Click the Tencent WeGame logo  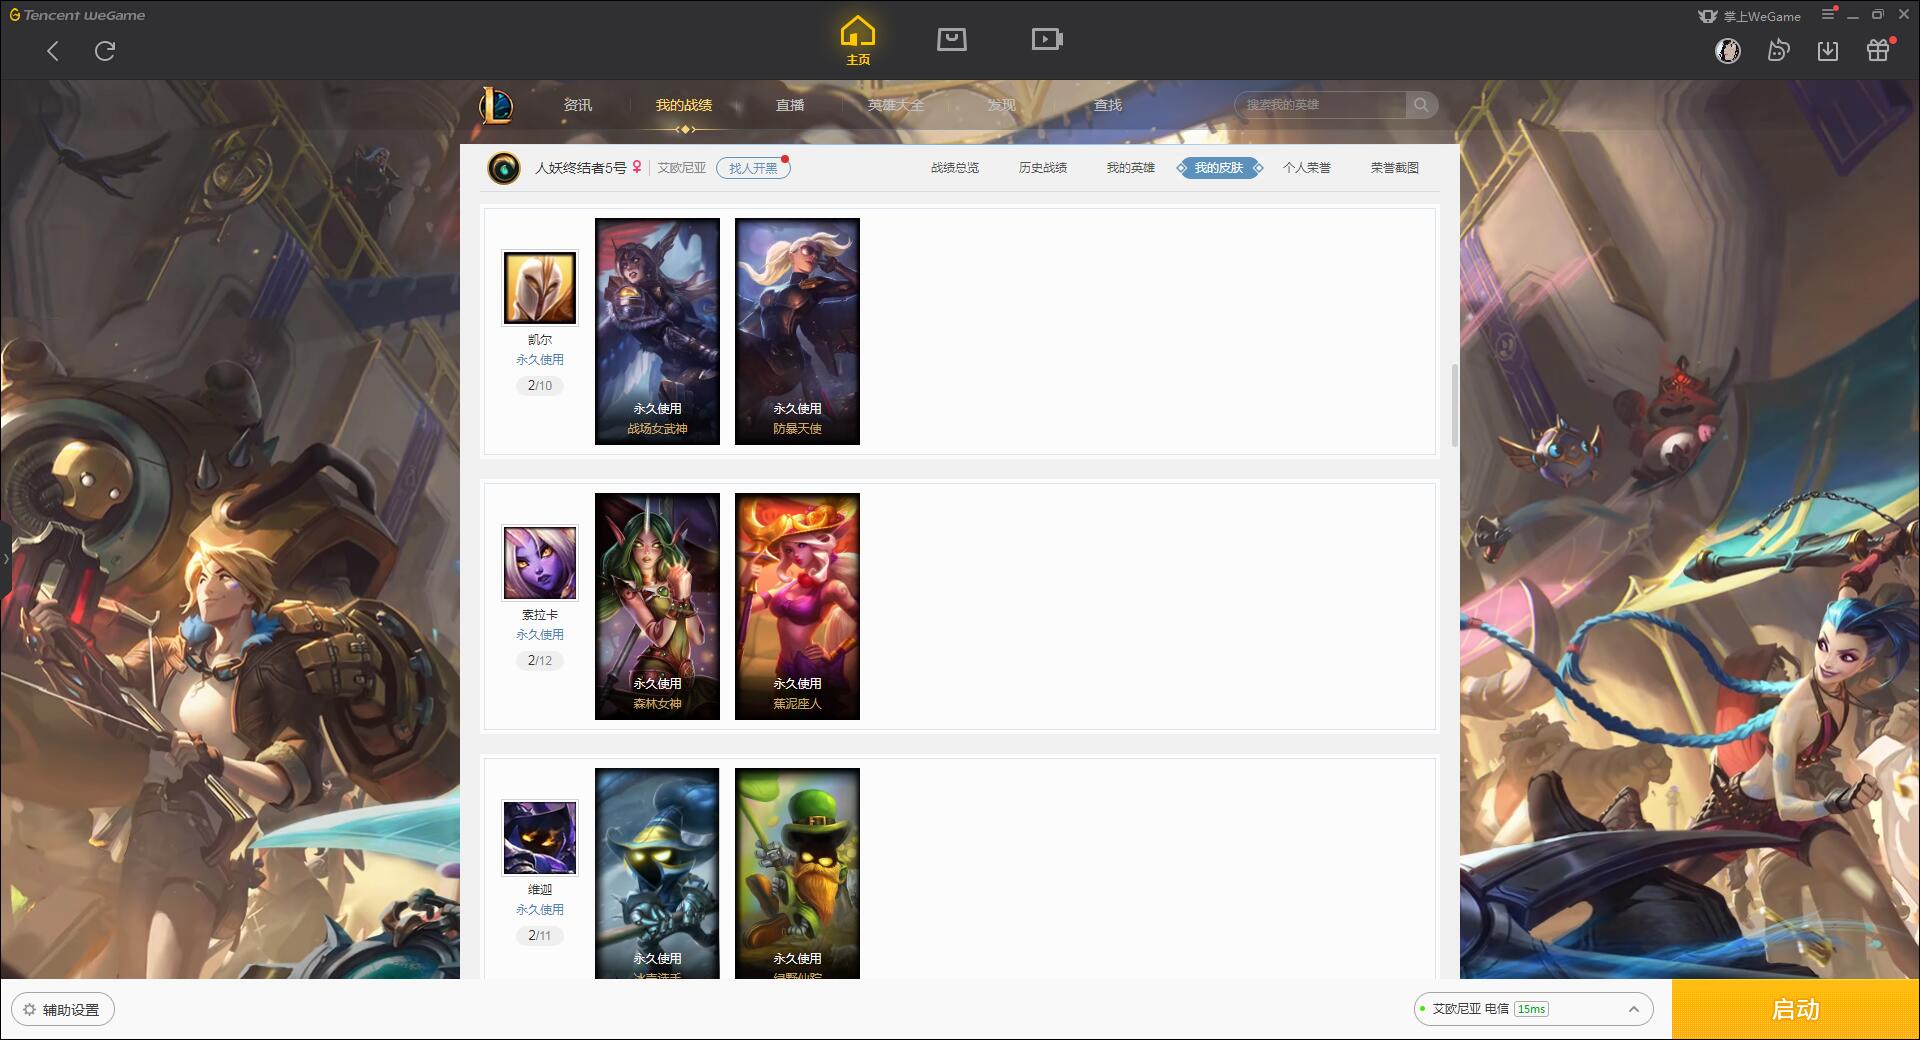pos(77,15)
